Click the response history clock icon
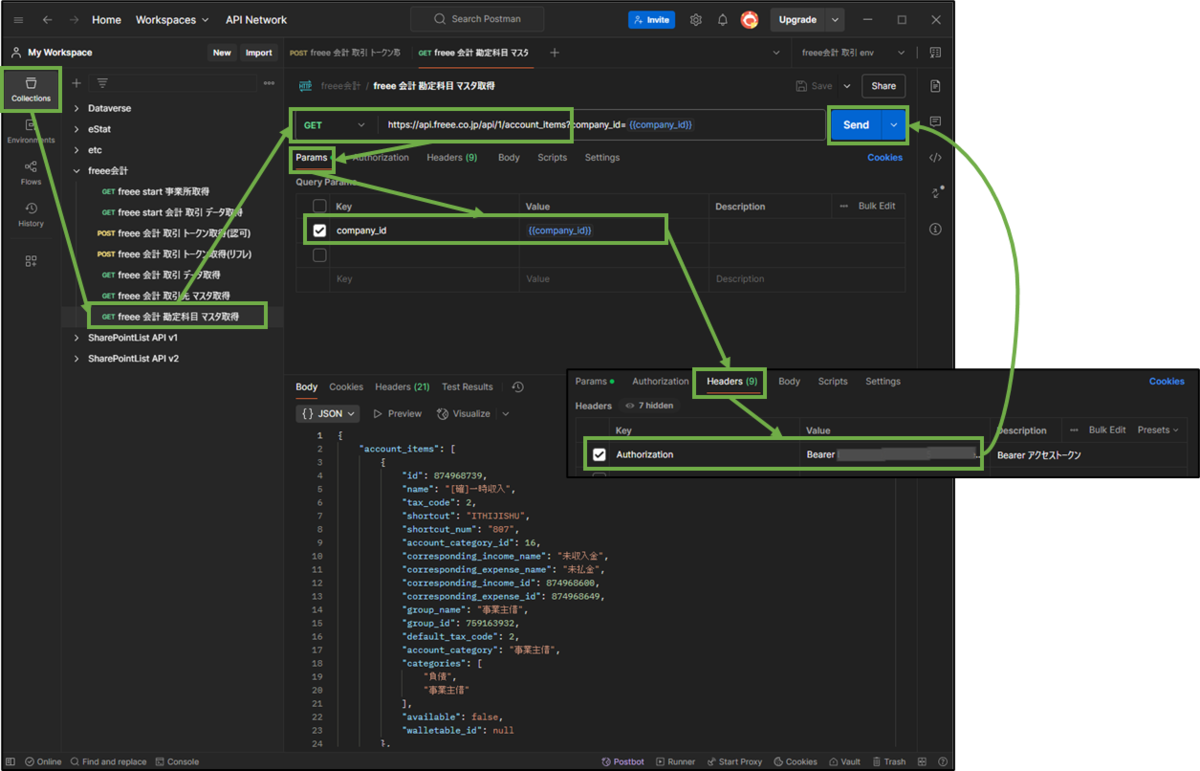The image size is (1200, 771). pos(517,387)
